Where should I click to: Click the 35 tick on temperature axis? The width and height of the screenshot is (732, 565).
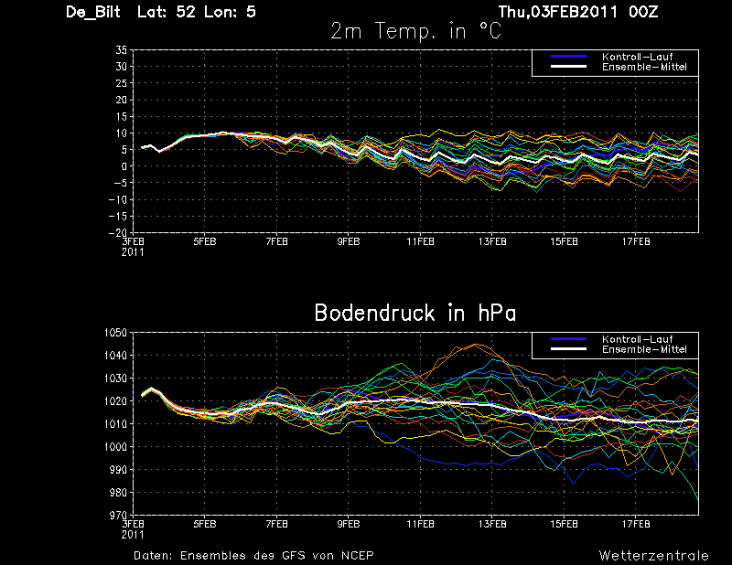tap(121, 50)
